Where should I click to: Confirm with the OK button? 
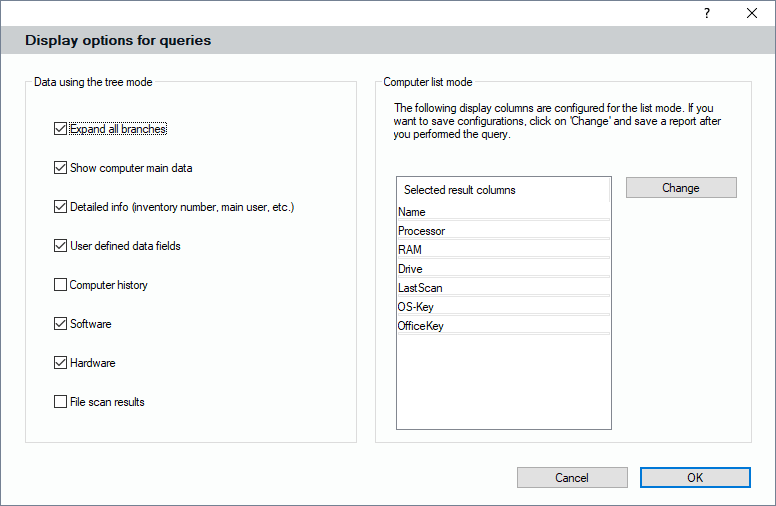(x=695, y=477)
